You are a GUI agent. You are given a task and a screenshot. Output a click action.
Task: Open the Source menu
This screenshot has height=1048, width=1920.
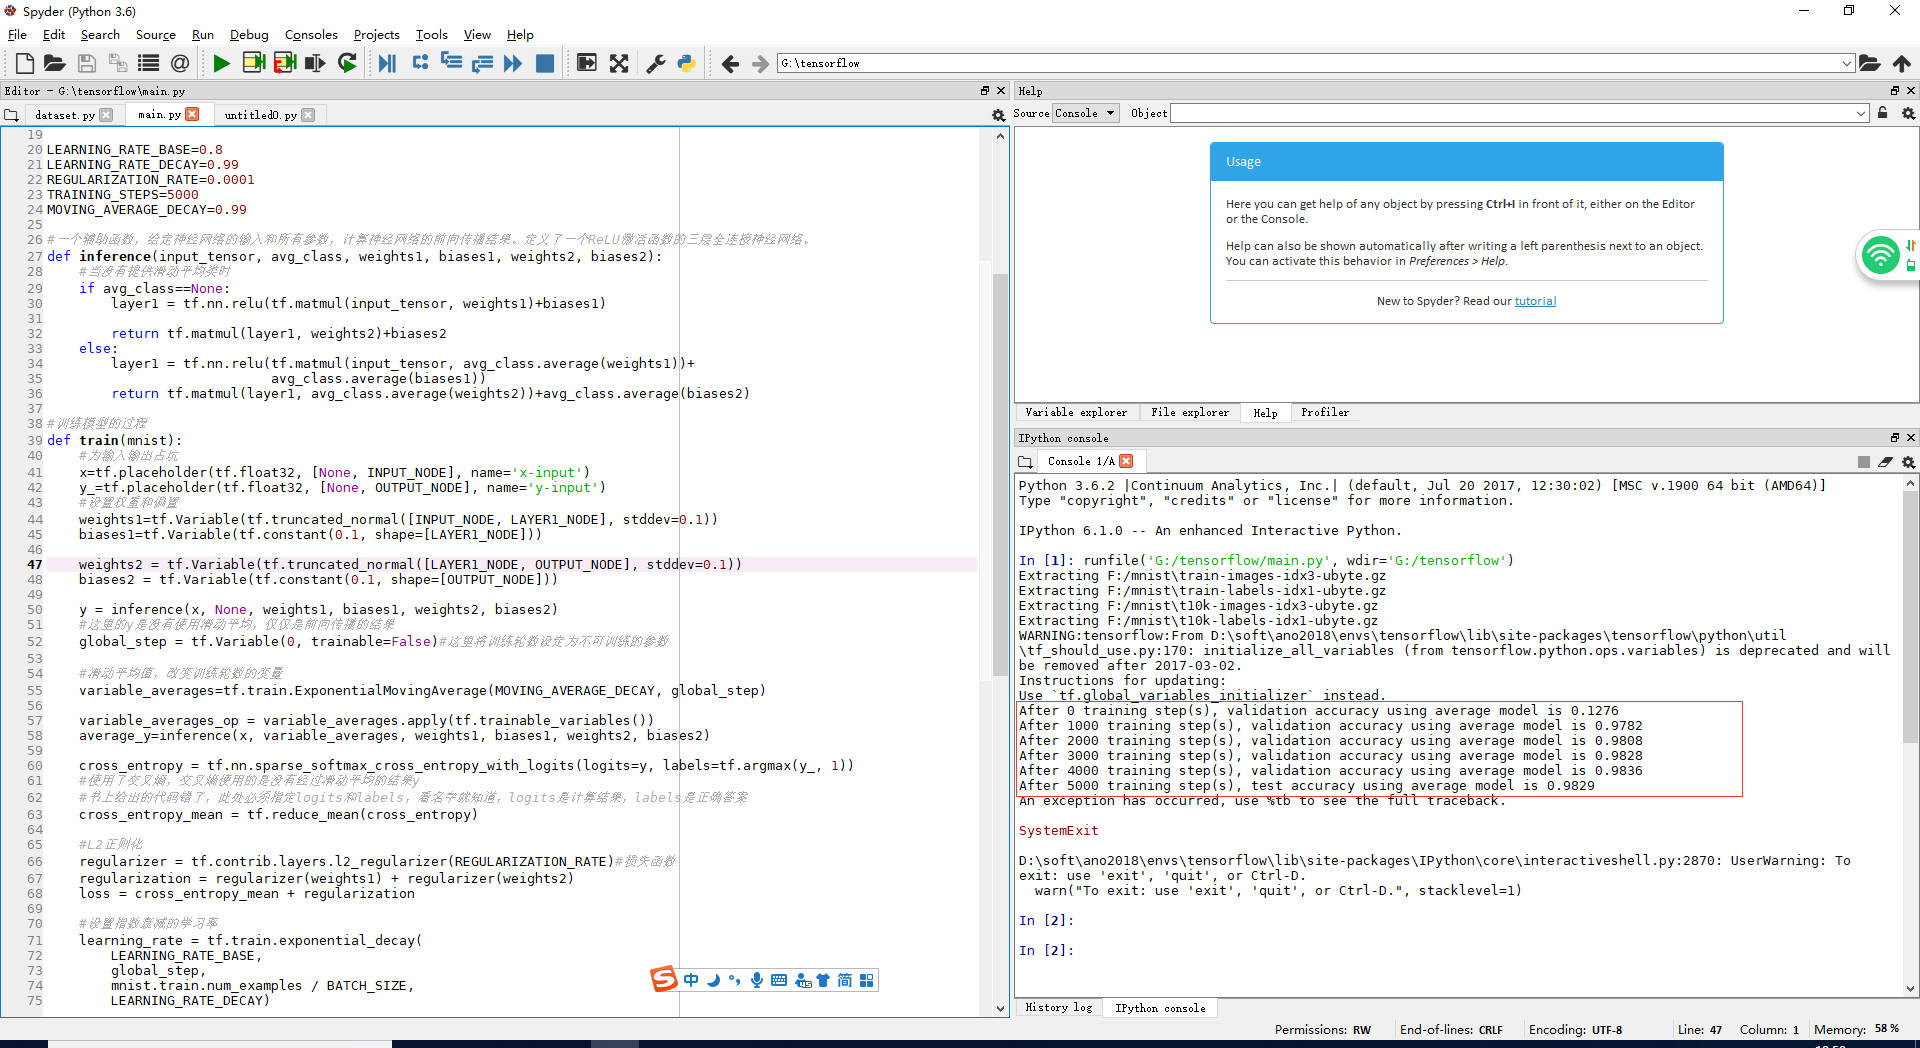[x=155, y=34]
